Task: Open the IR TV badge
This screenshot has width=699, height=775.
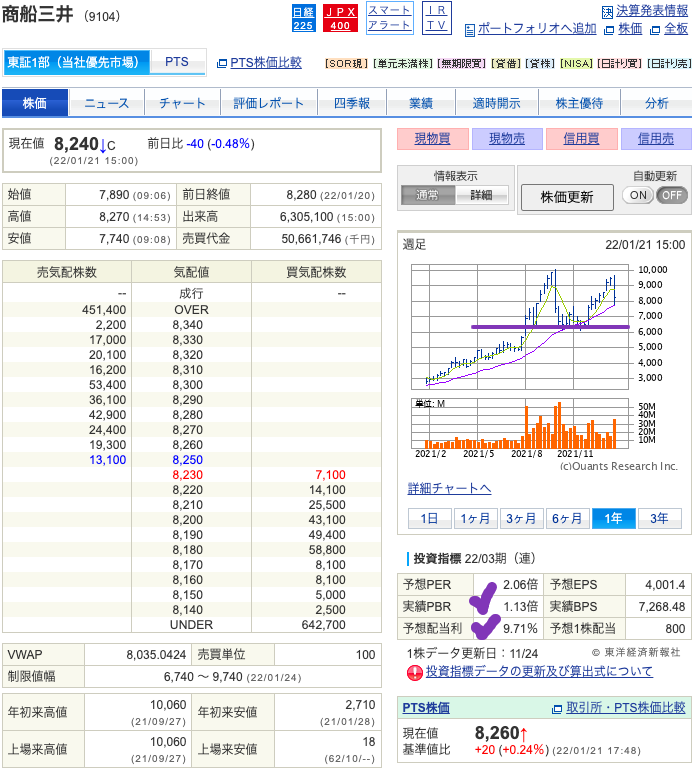Action: [x=437, y=18]
